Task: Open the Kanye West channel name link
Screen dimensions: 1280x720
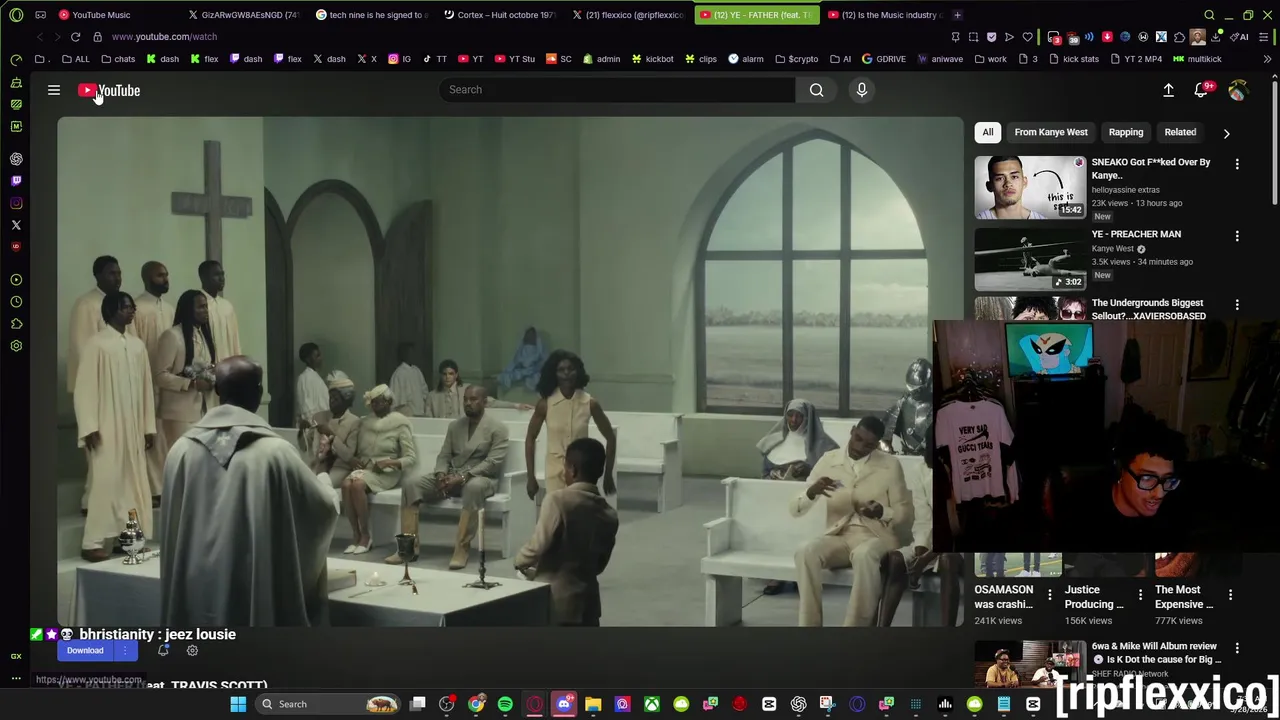Action: coord(1113,249)
